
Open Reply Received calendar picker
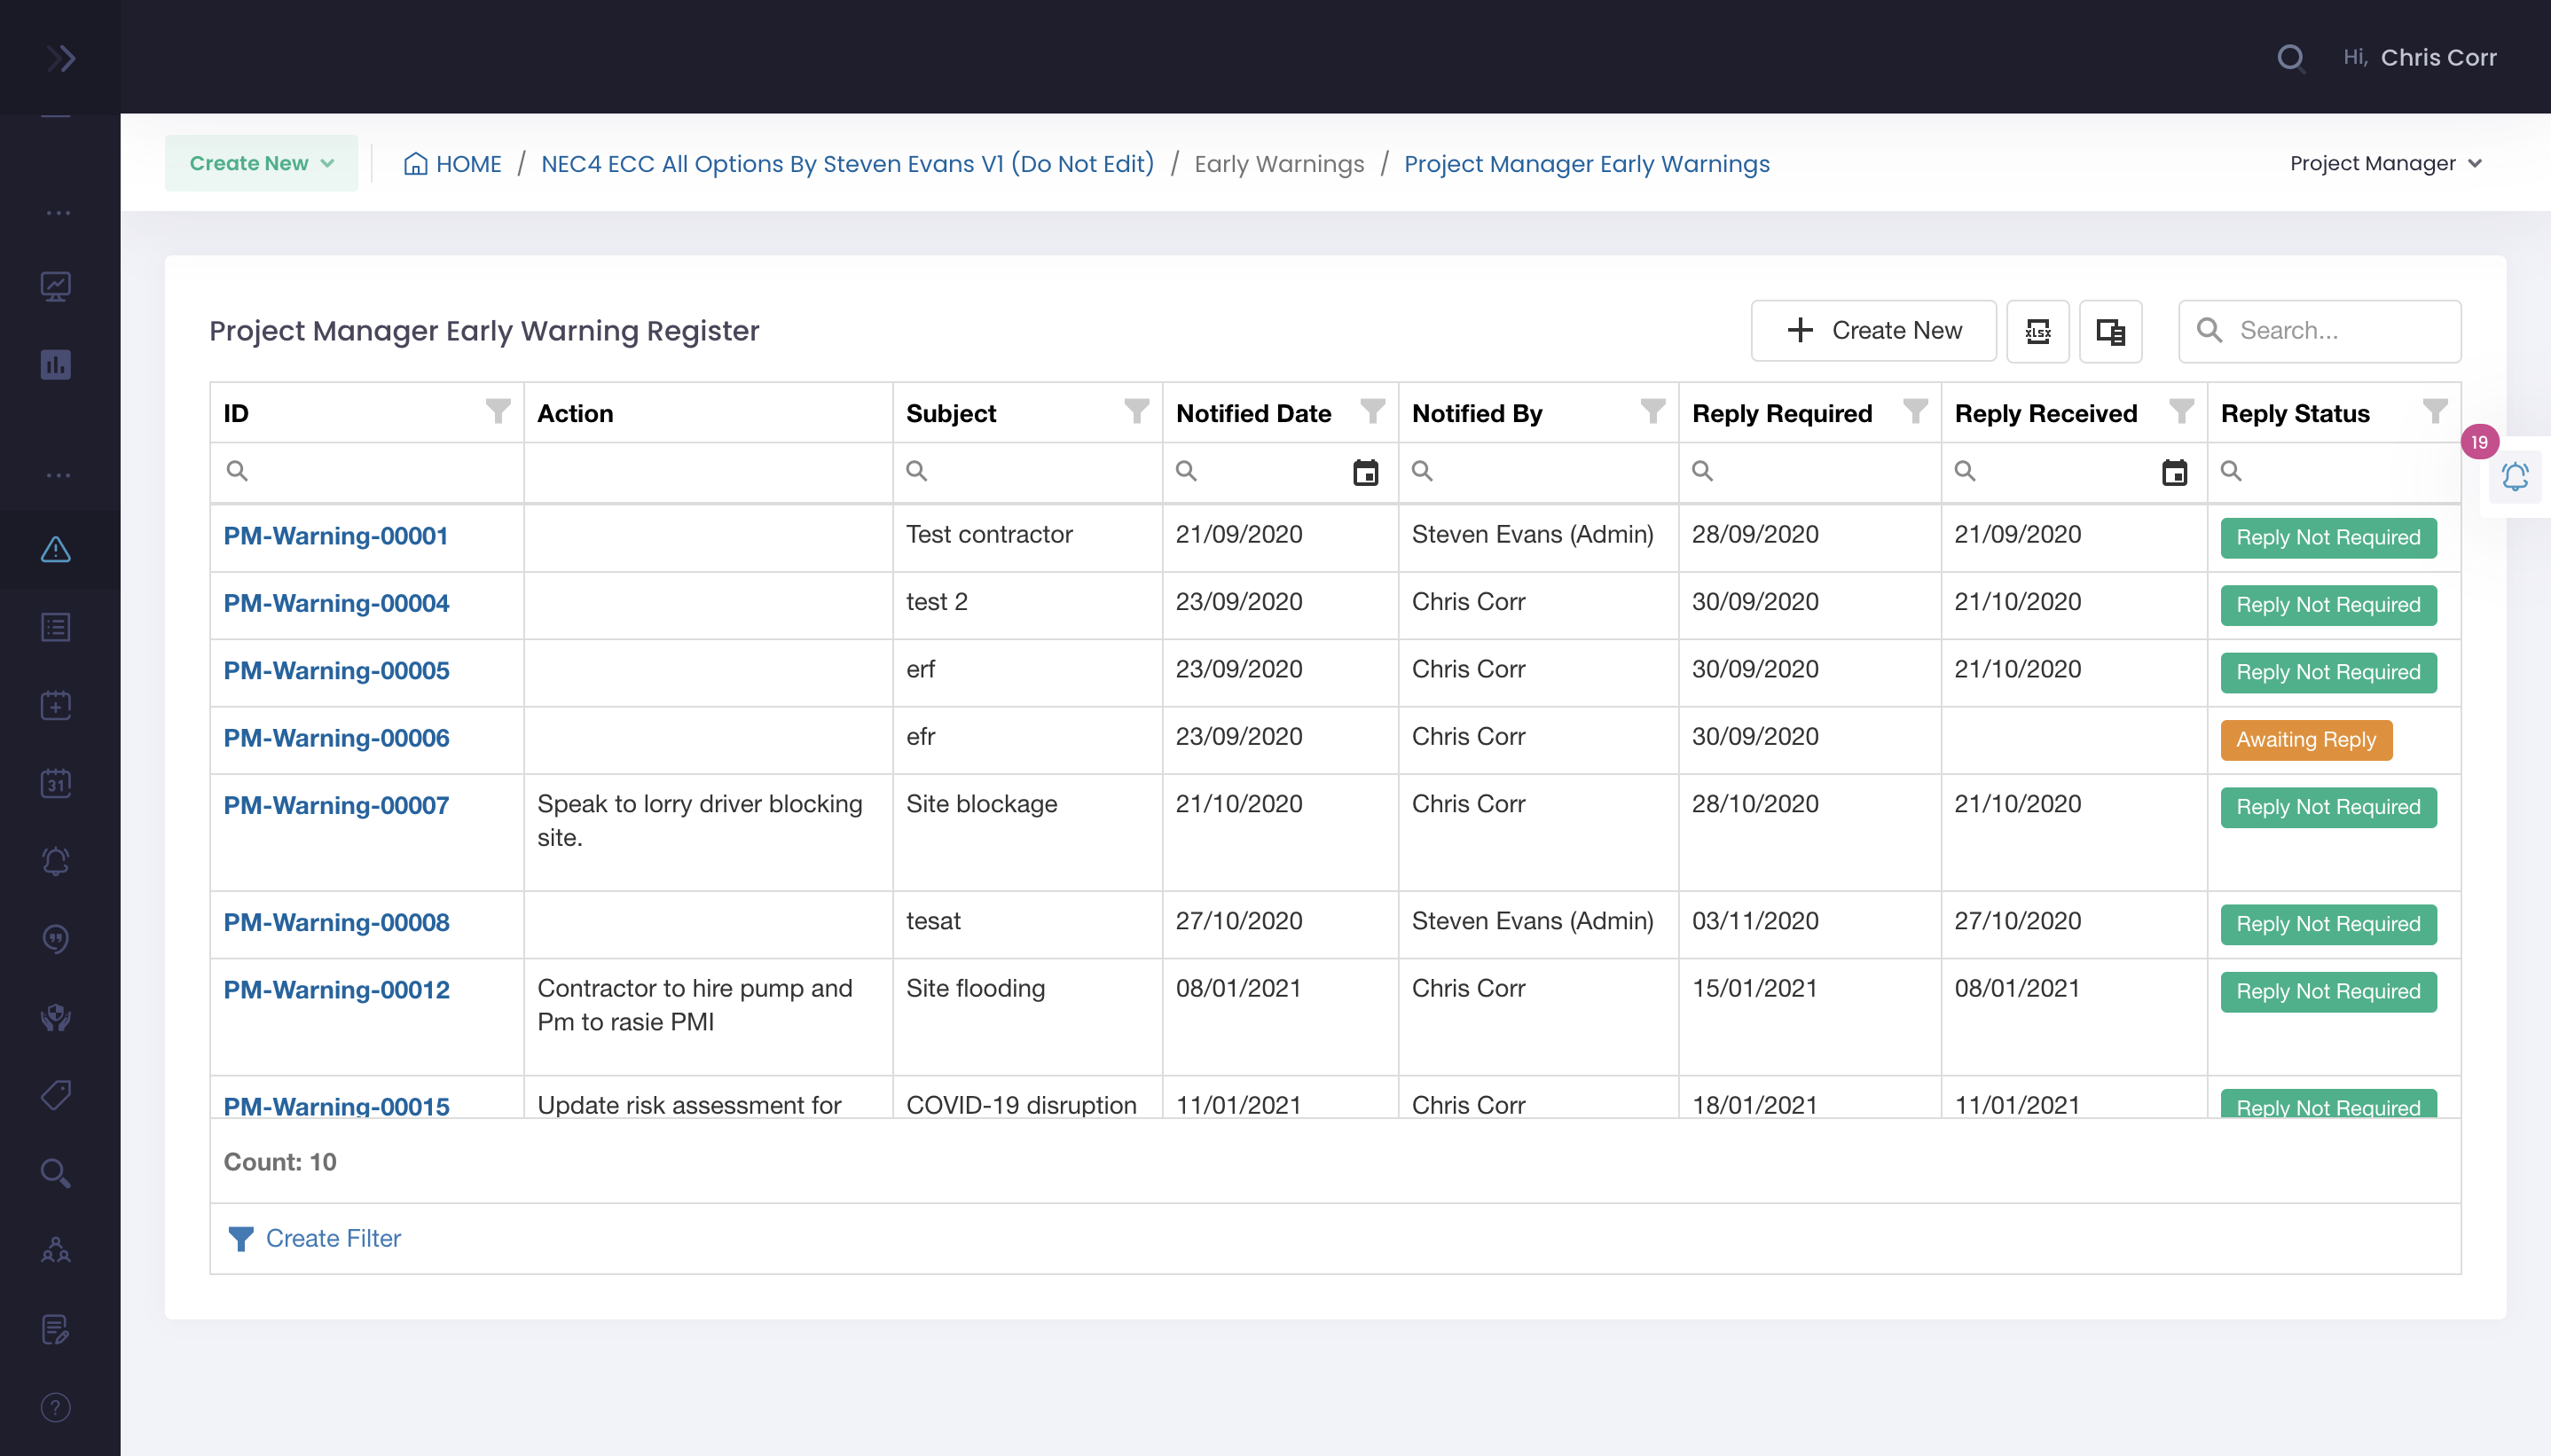coord(2174,472)
